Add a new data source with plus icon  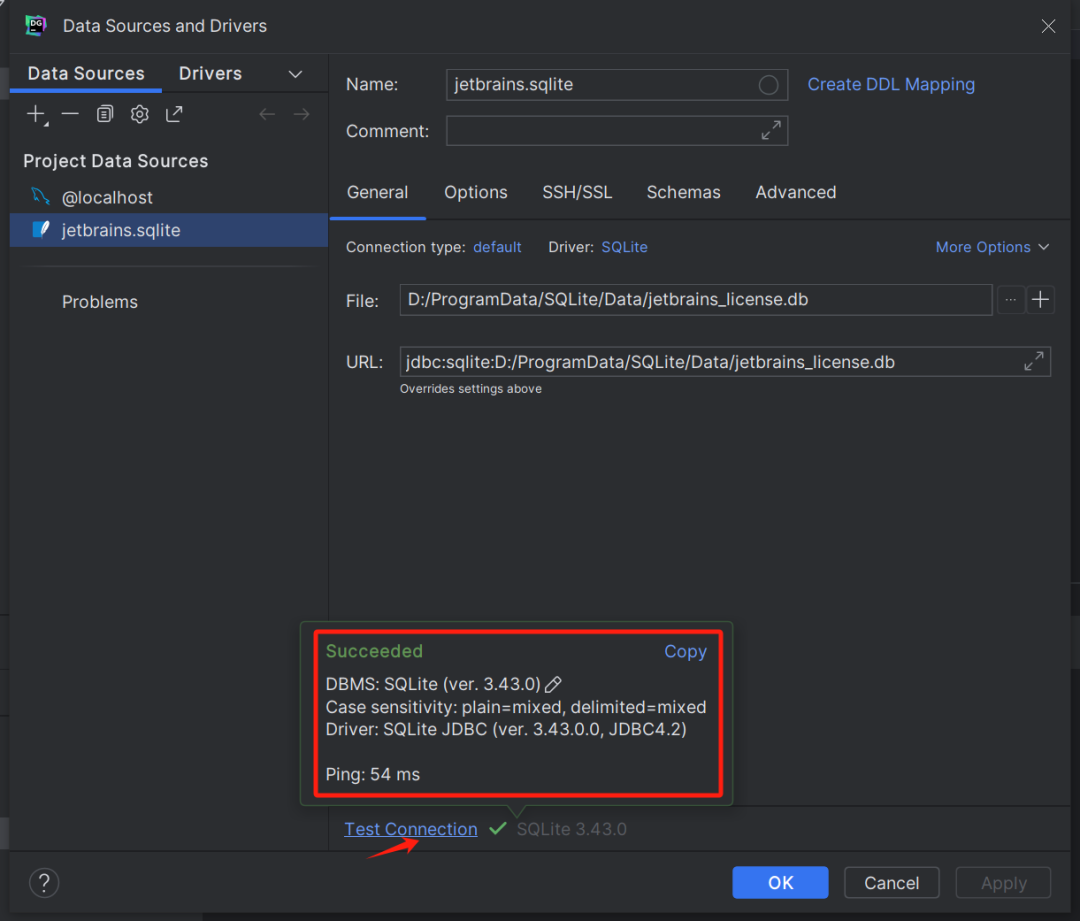[x=35, y=114]
